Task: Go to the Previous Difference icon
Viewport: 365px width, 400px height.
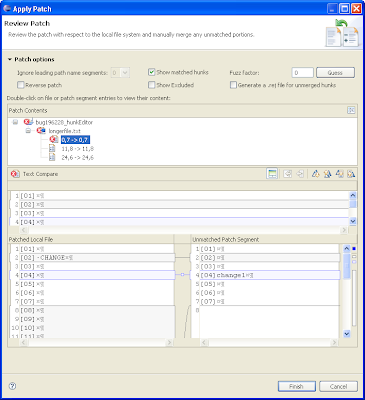Action: [x=327, y=174]
